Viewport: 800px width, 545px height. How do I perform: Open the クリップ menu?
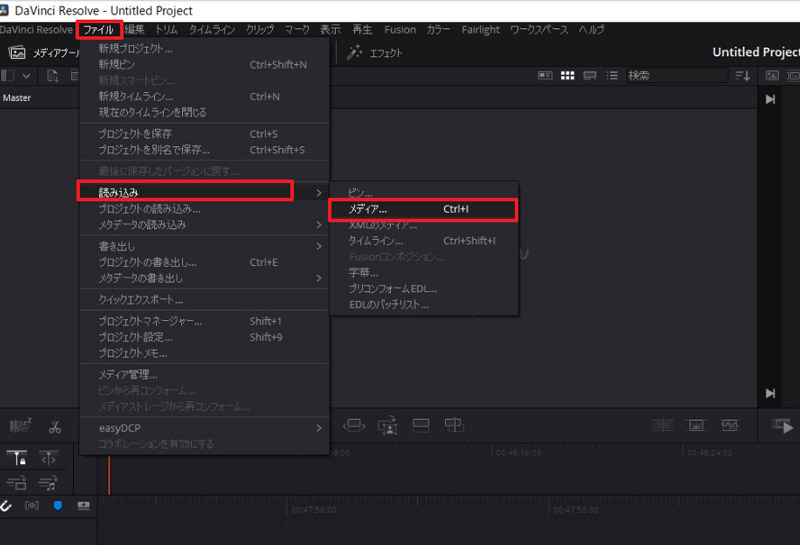click(x=260, y=30)
